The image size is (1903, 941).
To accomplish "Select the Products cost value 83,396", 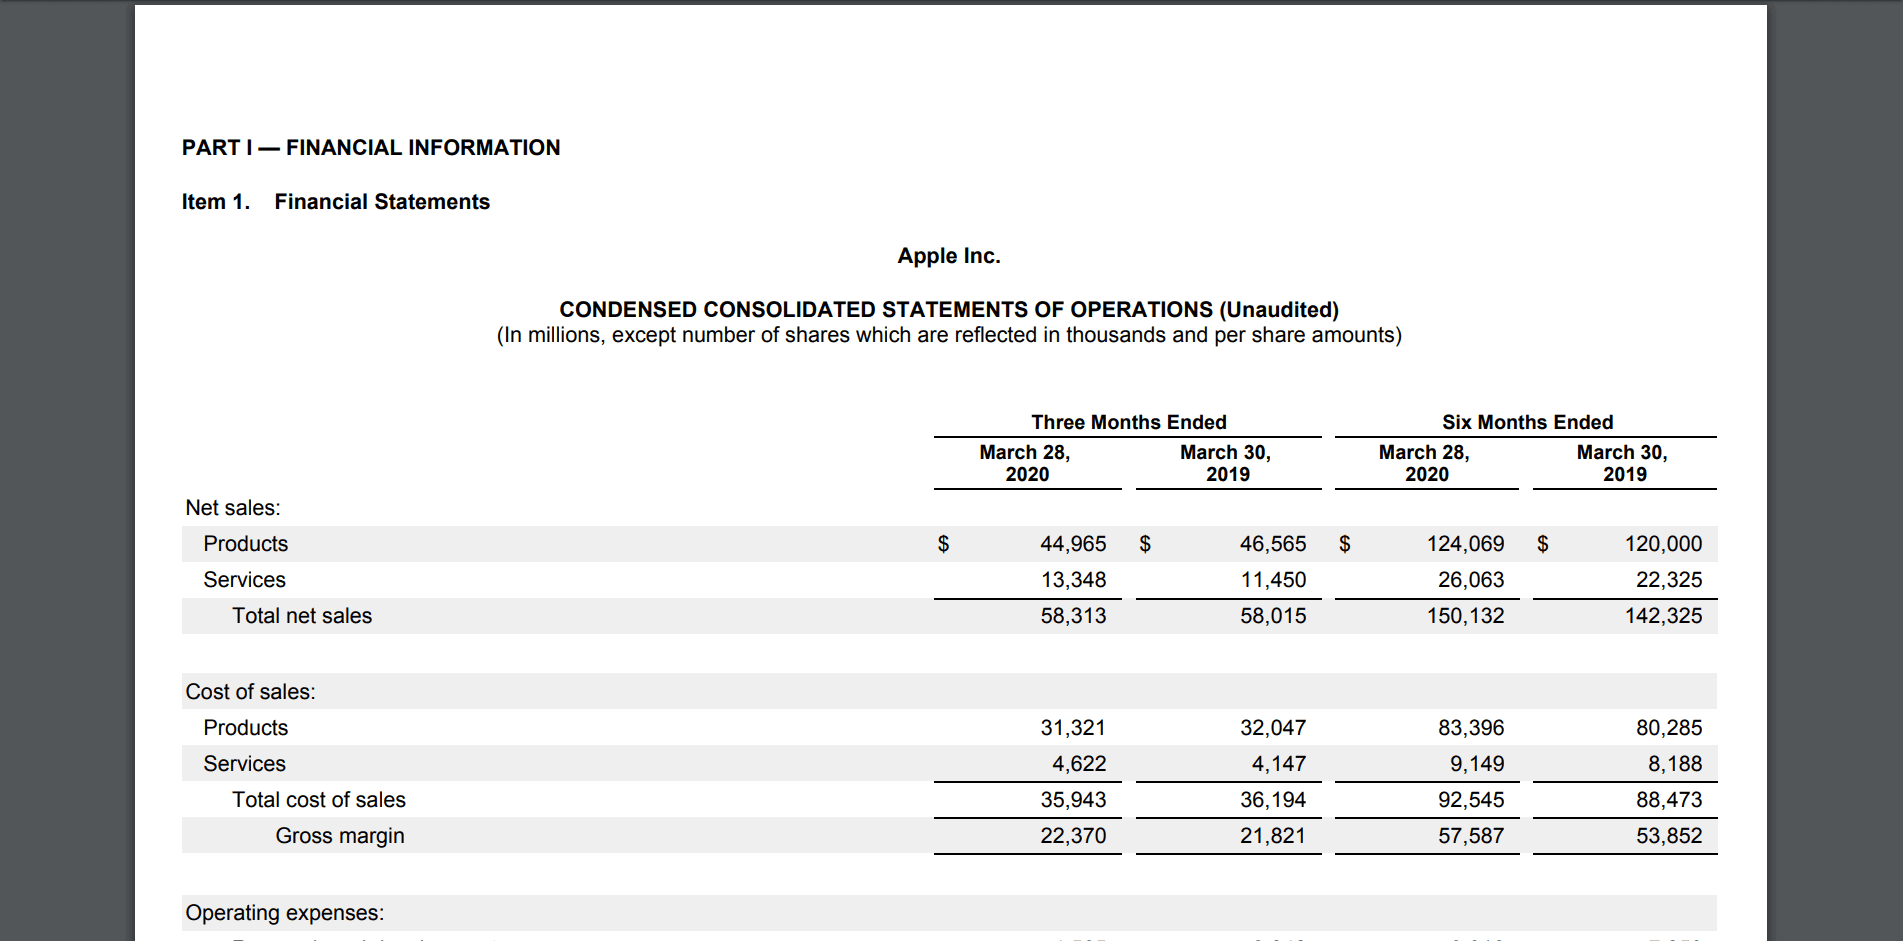I will [1471, 728].
